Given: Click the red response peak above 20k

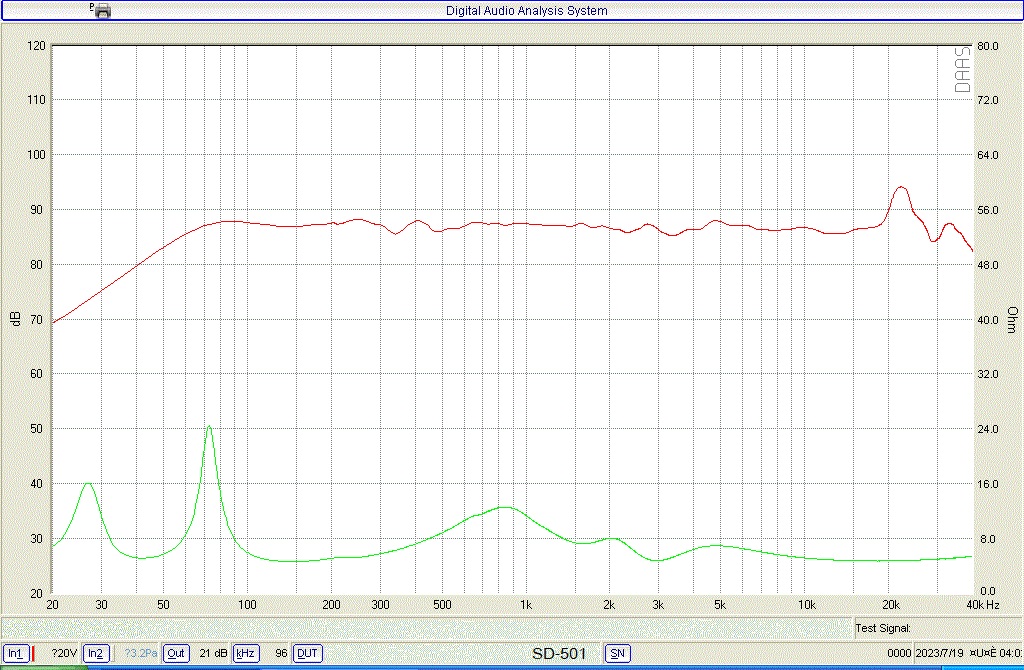Looking at the screenshot, I should pos(901,187).
